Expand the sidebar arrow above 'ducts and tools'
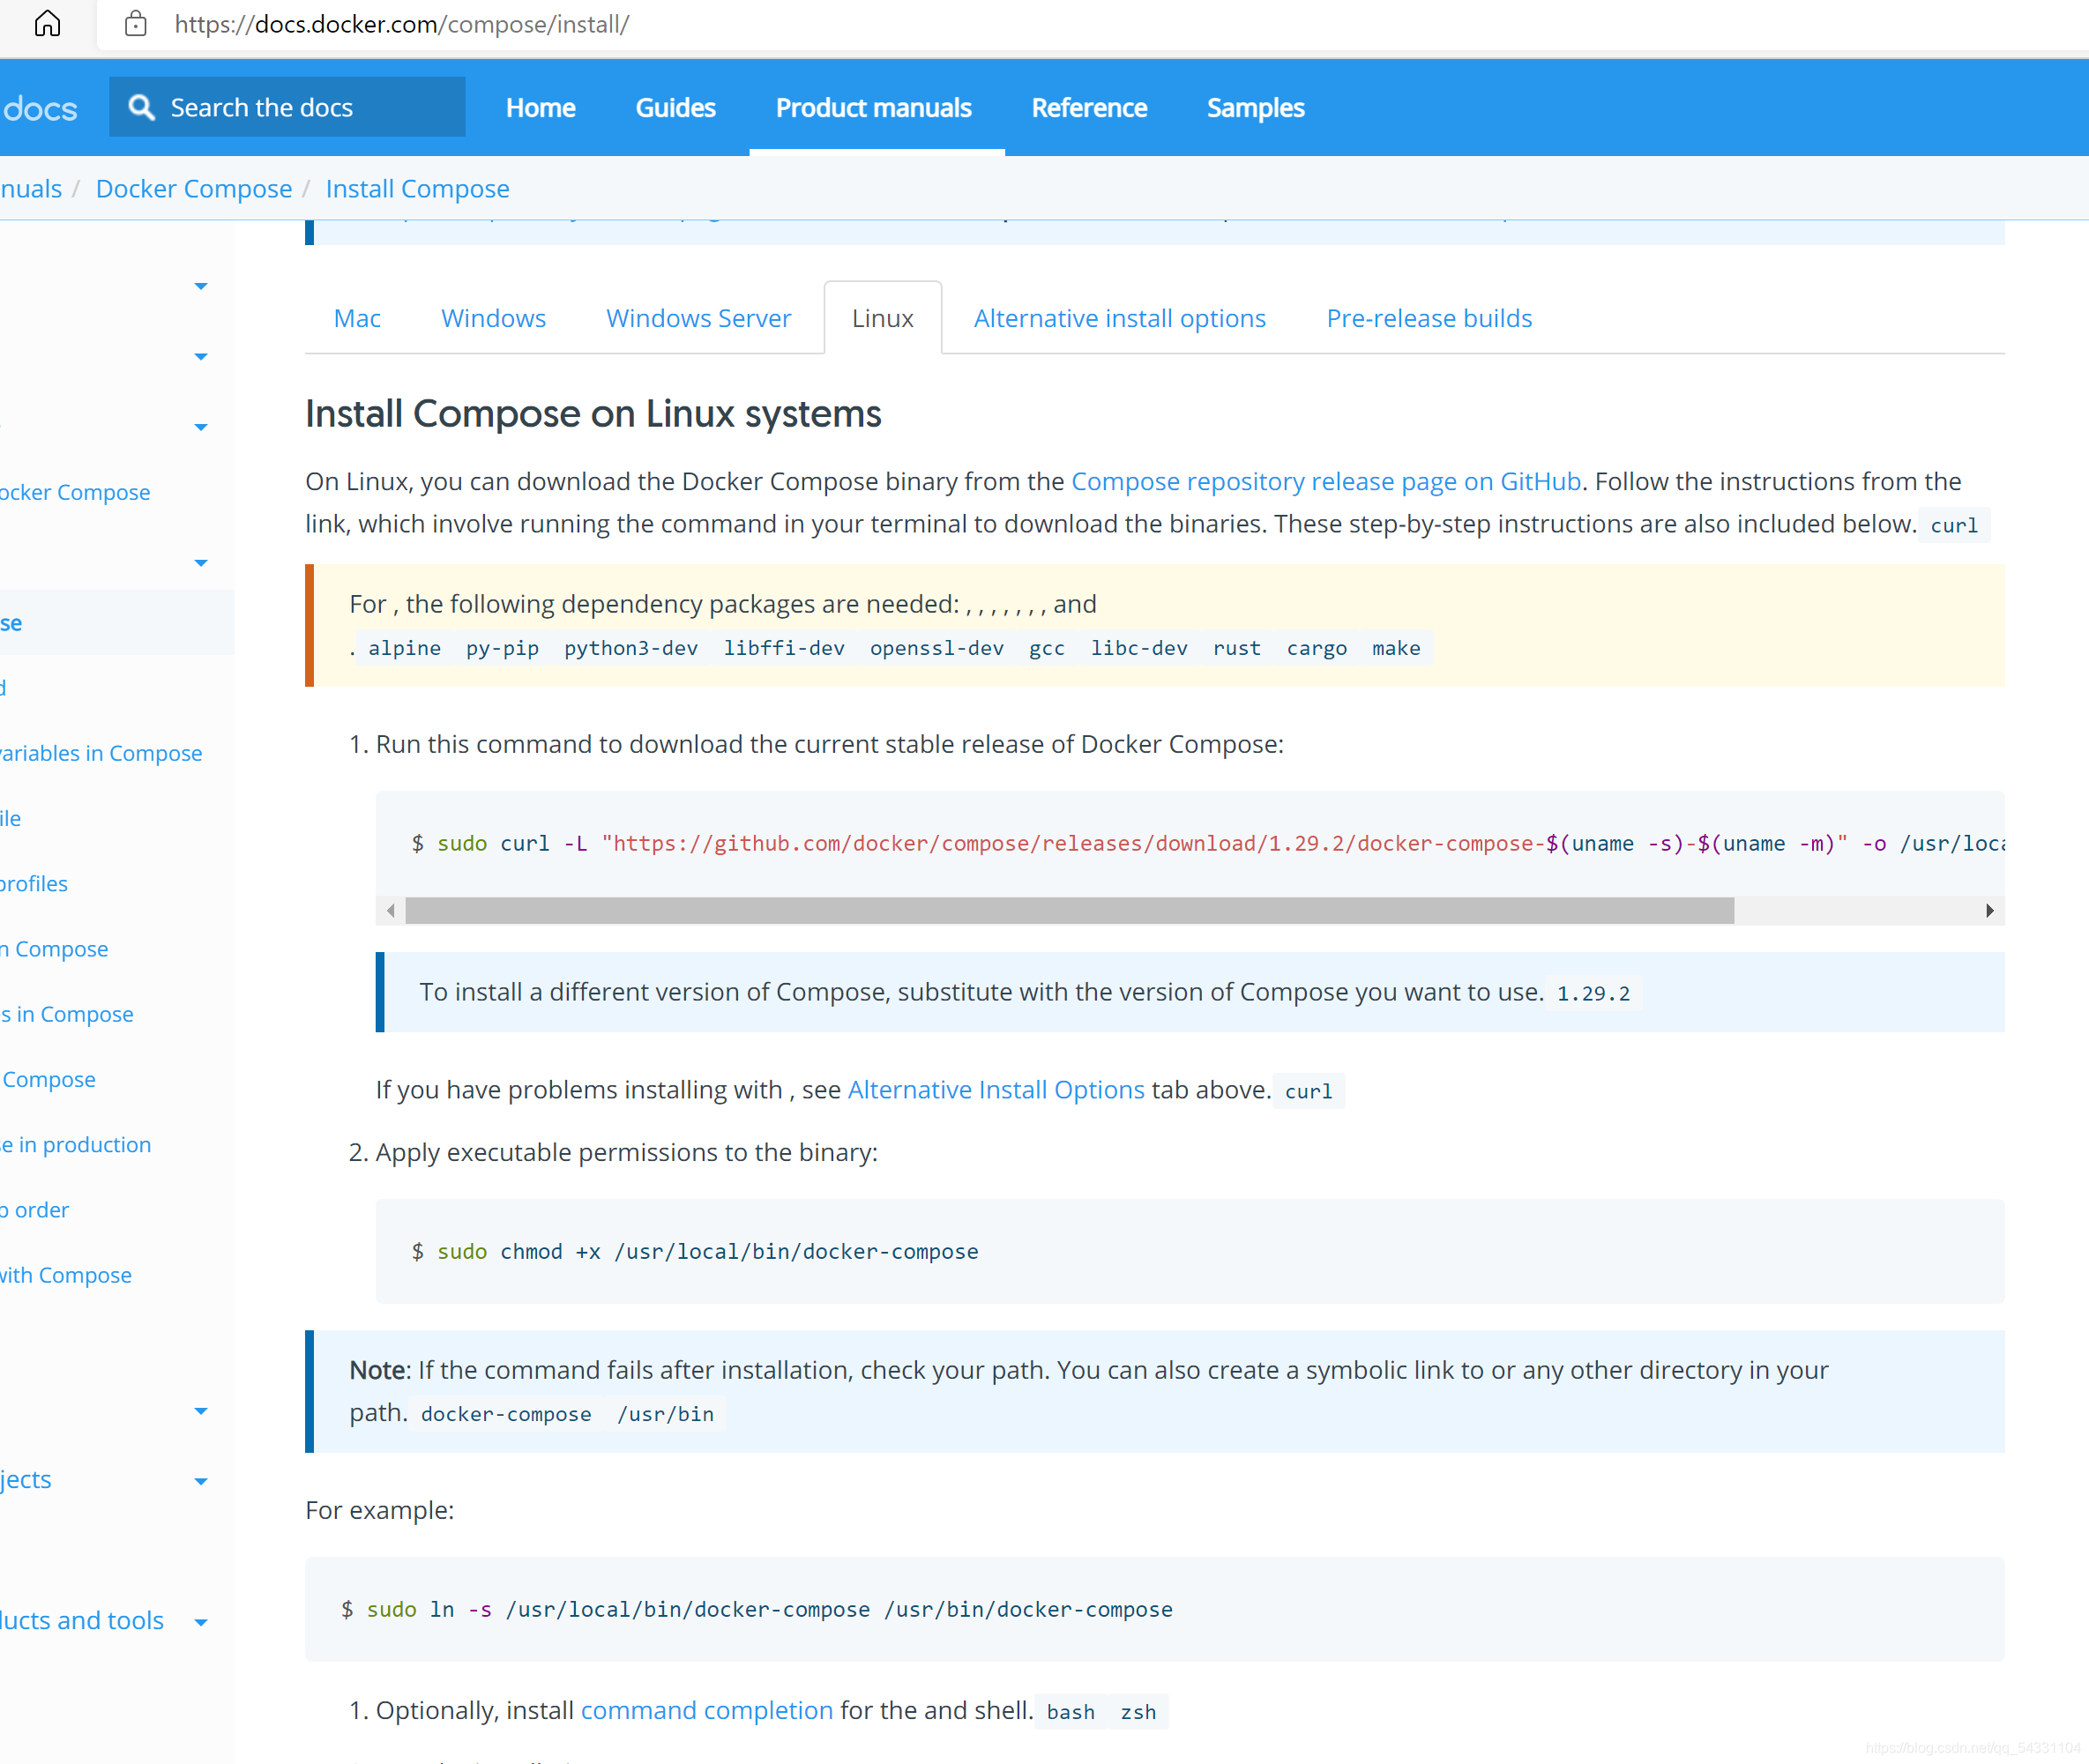The image size is (2089, 1764). [201, 1411]
